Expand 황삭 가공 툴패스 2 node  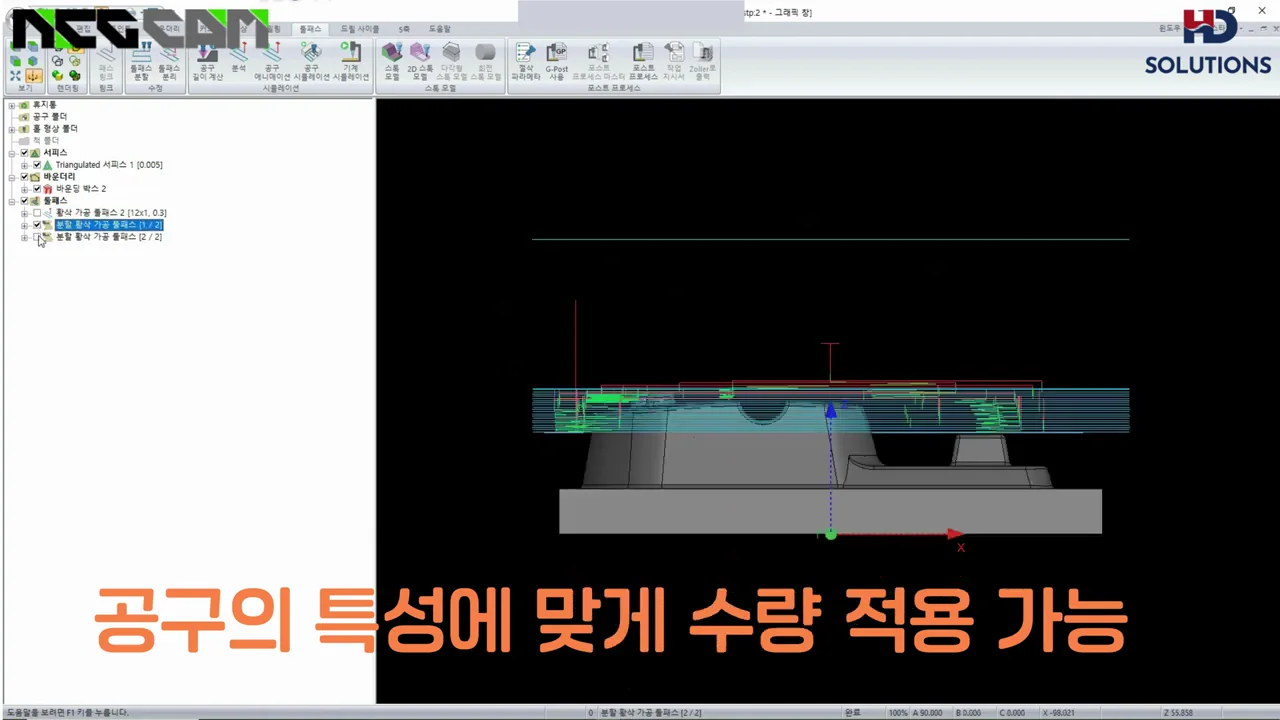coord(24,213)
